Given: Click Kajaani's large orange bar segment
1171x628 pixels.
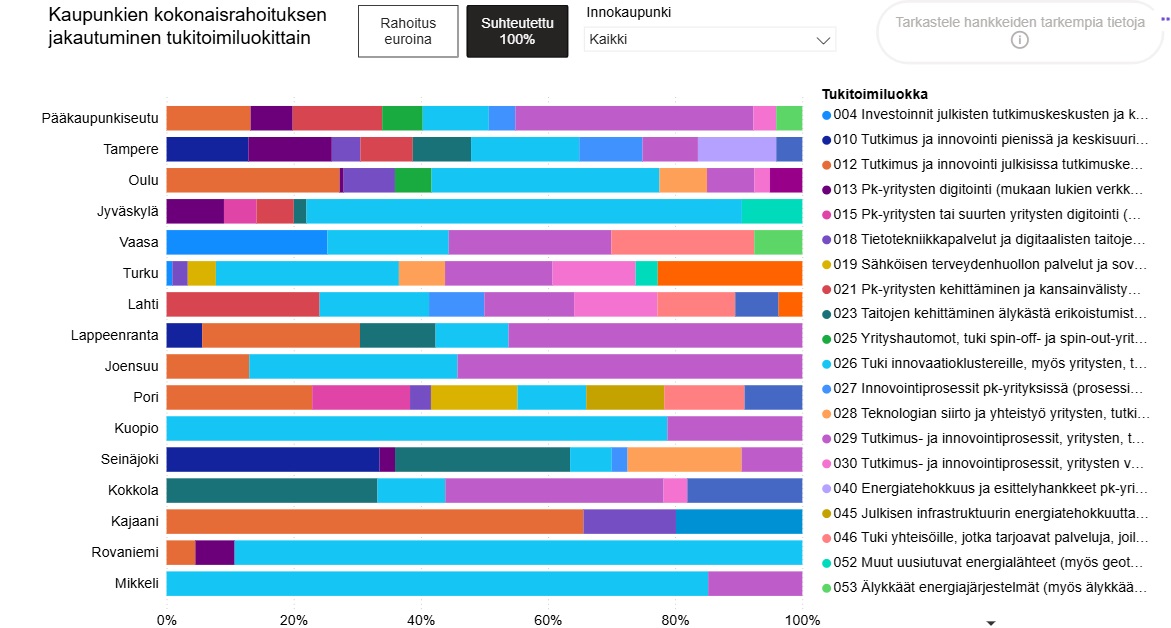Looking at the screenshot, I should click(374, 522).
